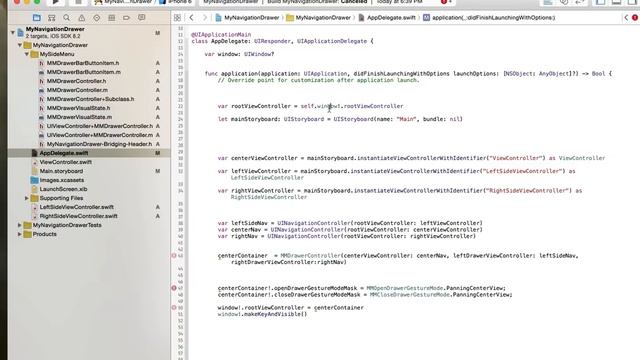Viewport: 640px width, 360px height.
Task: Show the Project navigator
Action: pos(37,18)
